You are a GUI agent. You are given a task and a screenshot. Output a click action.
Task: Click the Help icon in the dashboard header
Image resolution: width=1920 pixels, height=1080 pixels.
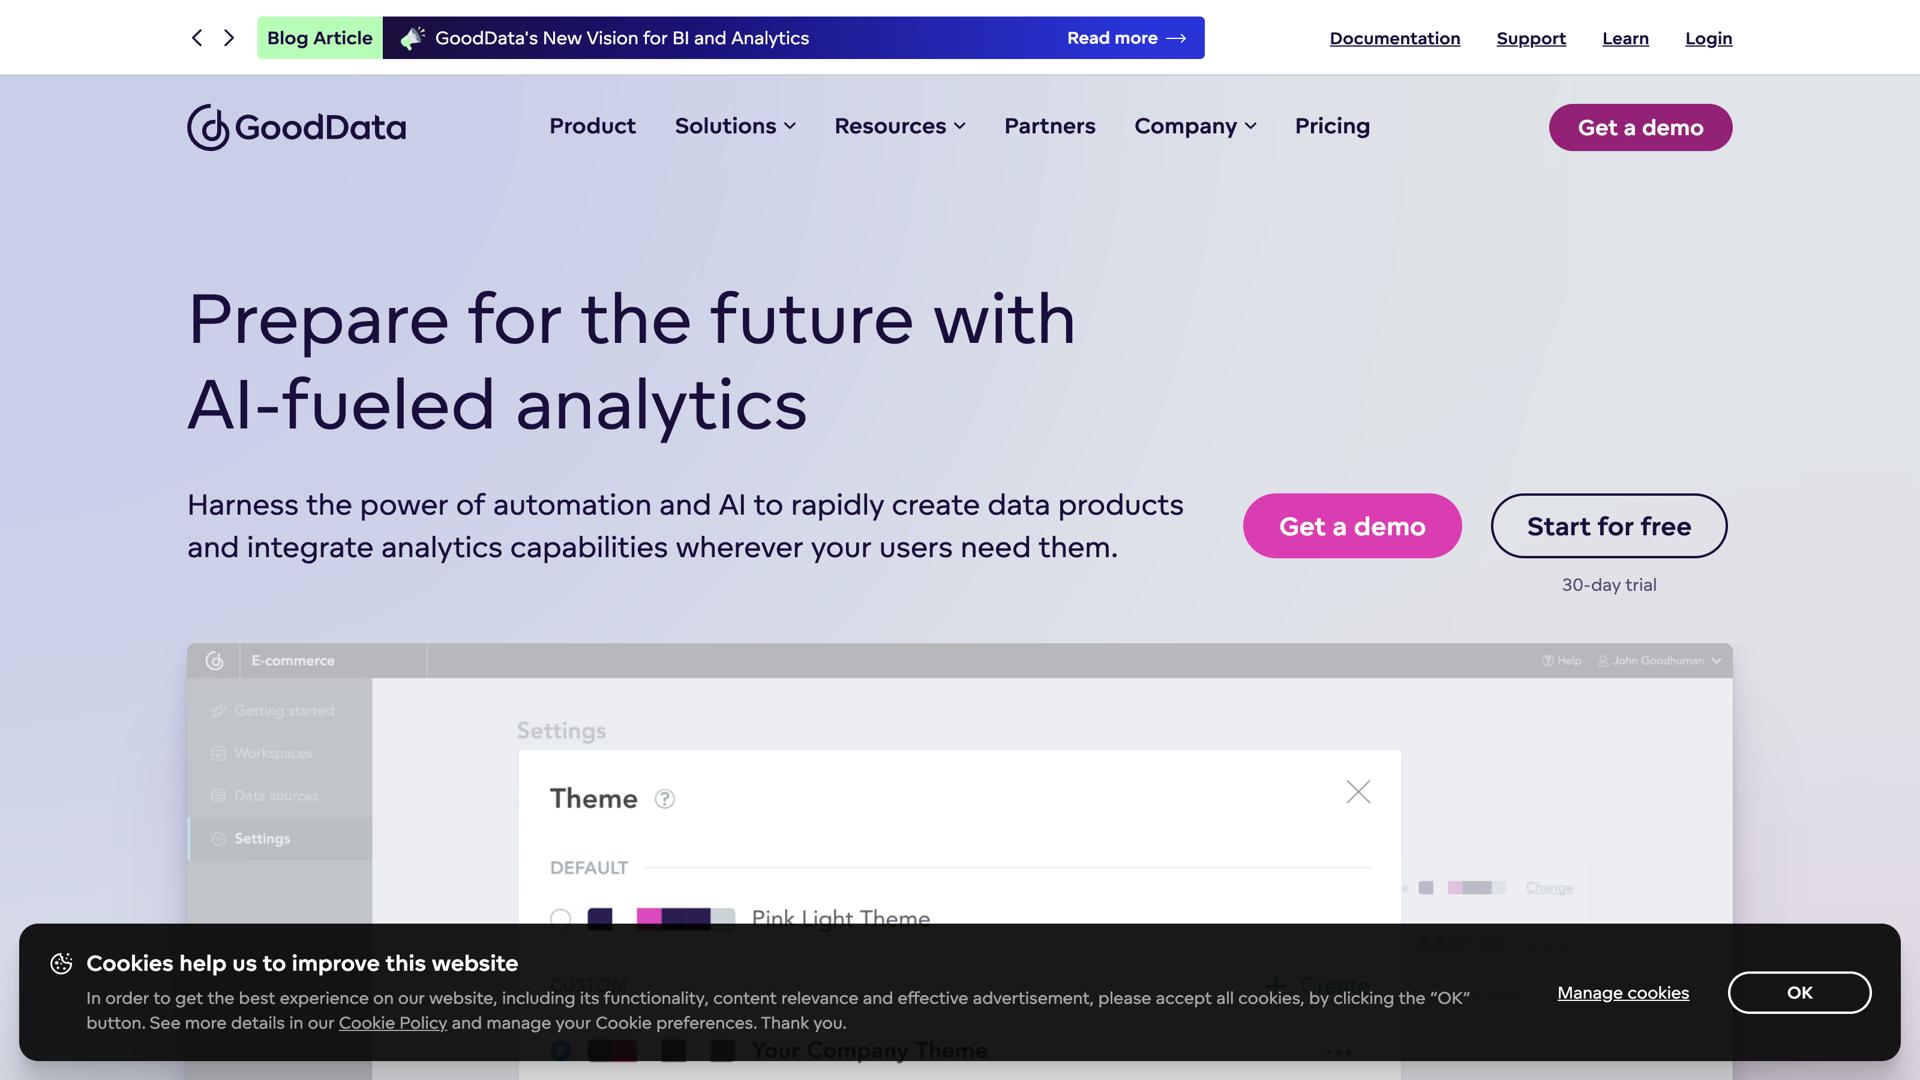click(x=1548, y=661)
